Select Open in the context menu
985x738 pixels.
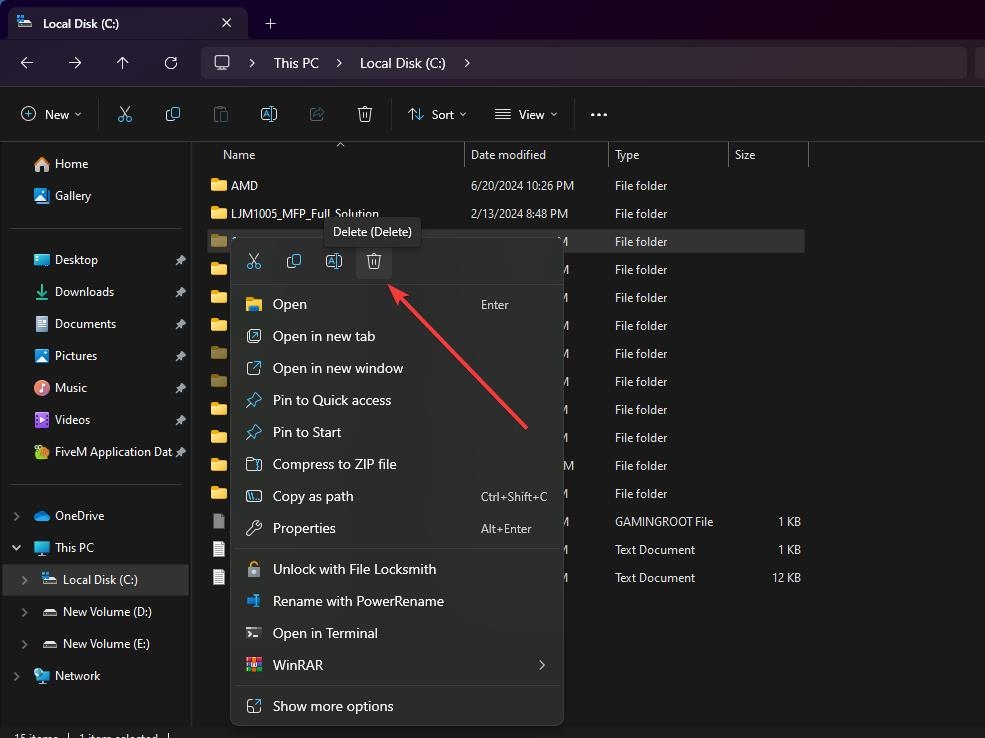click(397, 305)
